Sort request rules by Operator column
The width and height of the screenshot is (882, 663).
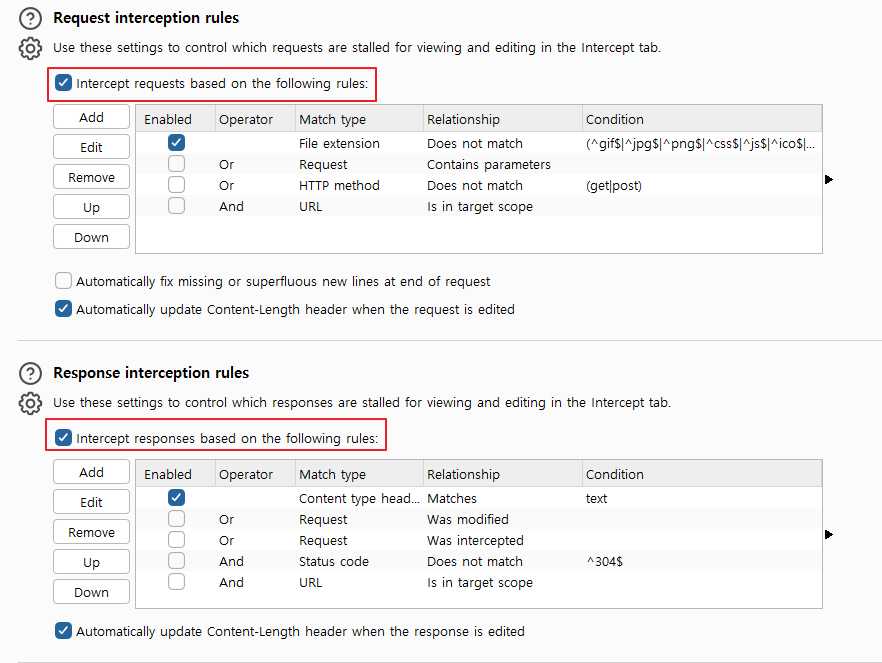point(255,119)
